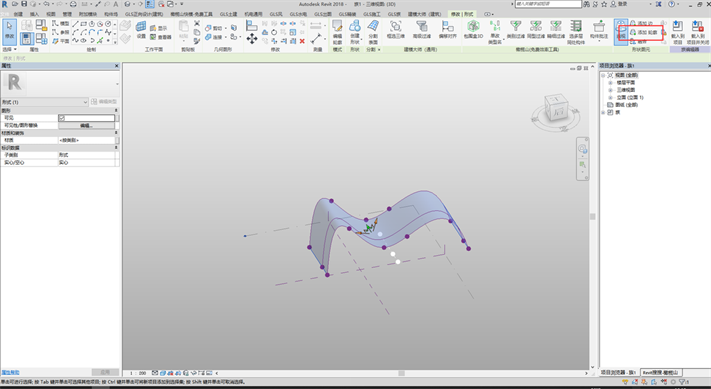Switch to the Insert ribbon tab

click(34, 14)
